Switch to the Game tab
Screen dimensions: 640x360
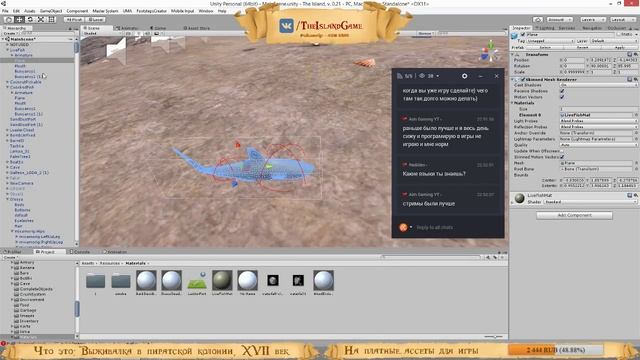[158, 28]
